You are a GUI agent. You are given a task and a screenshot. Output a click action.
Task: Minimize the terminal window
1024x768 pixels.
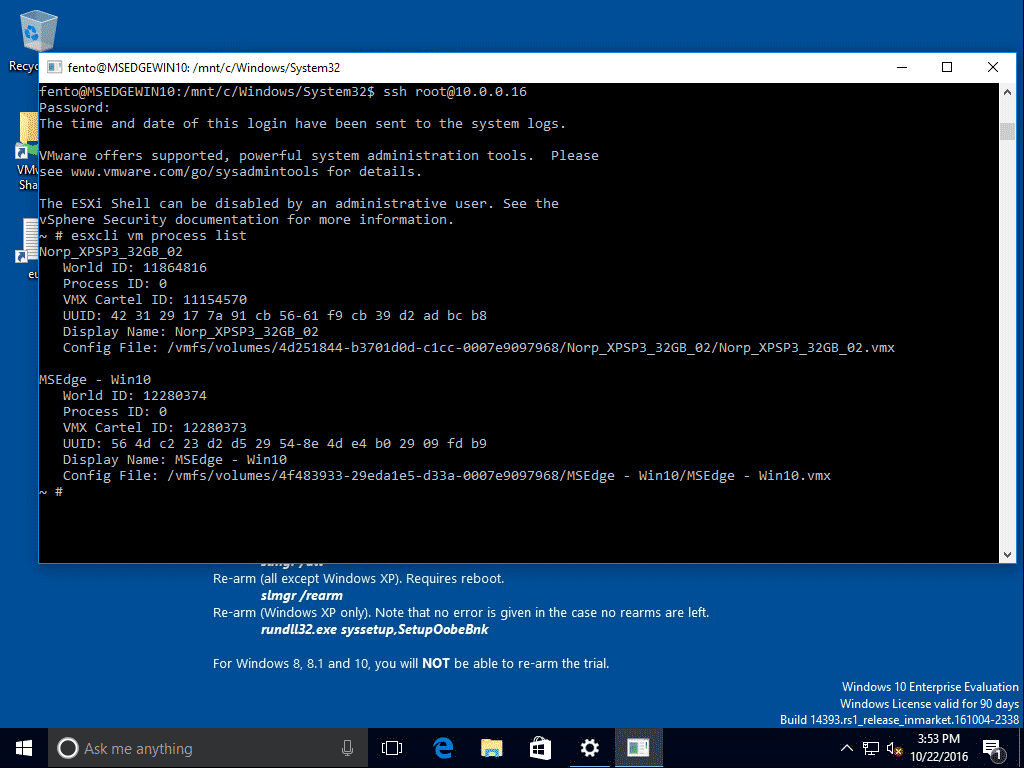(x=902, y=67)
